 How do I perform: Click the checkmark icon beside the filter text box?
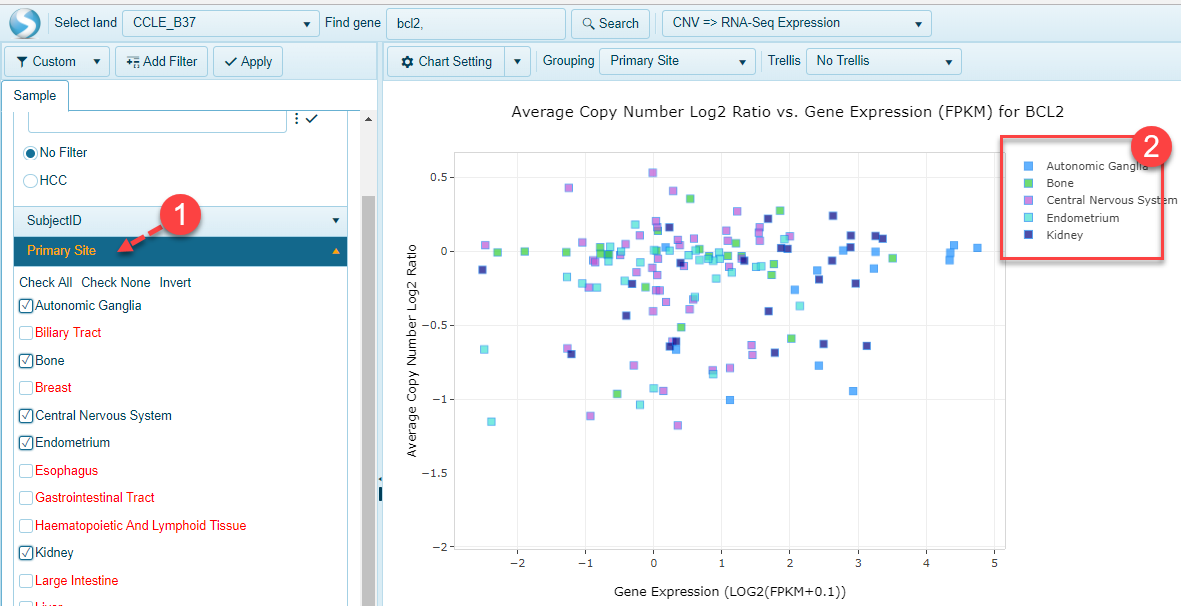[312, 119]
